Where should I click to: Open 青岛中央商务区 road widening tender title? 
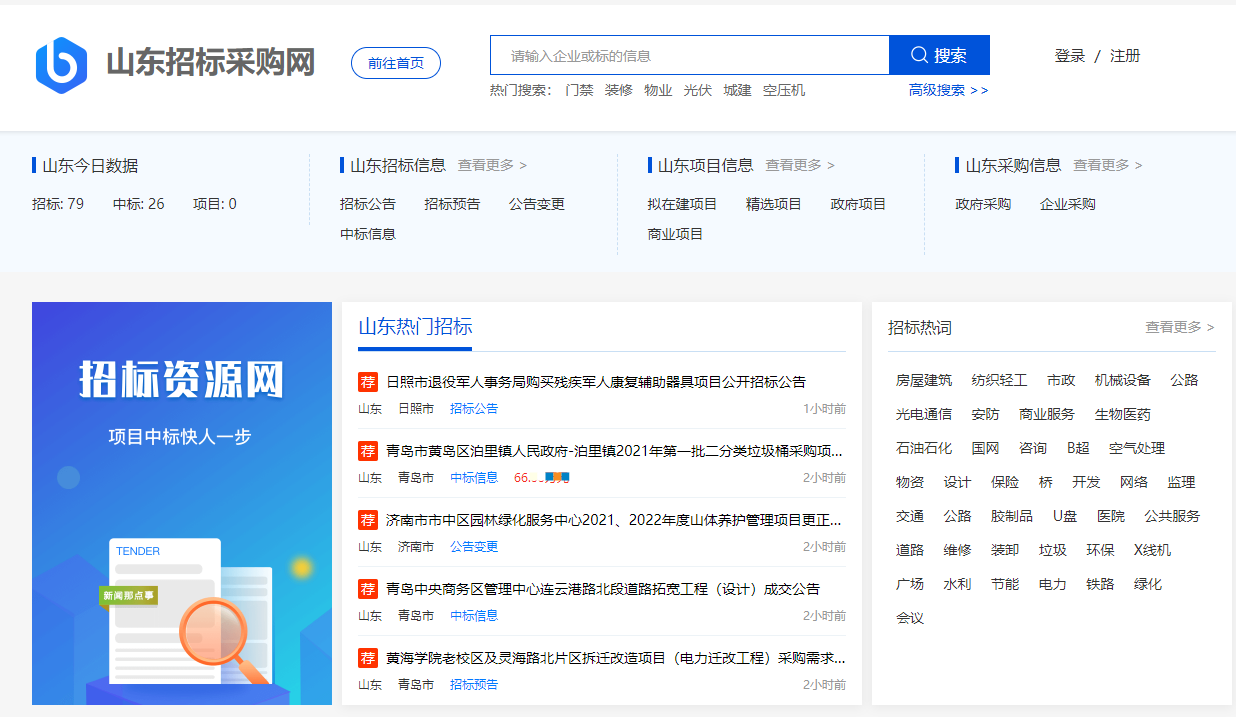pos(602,589)
